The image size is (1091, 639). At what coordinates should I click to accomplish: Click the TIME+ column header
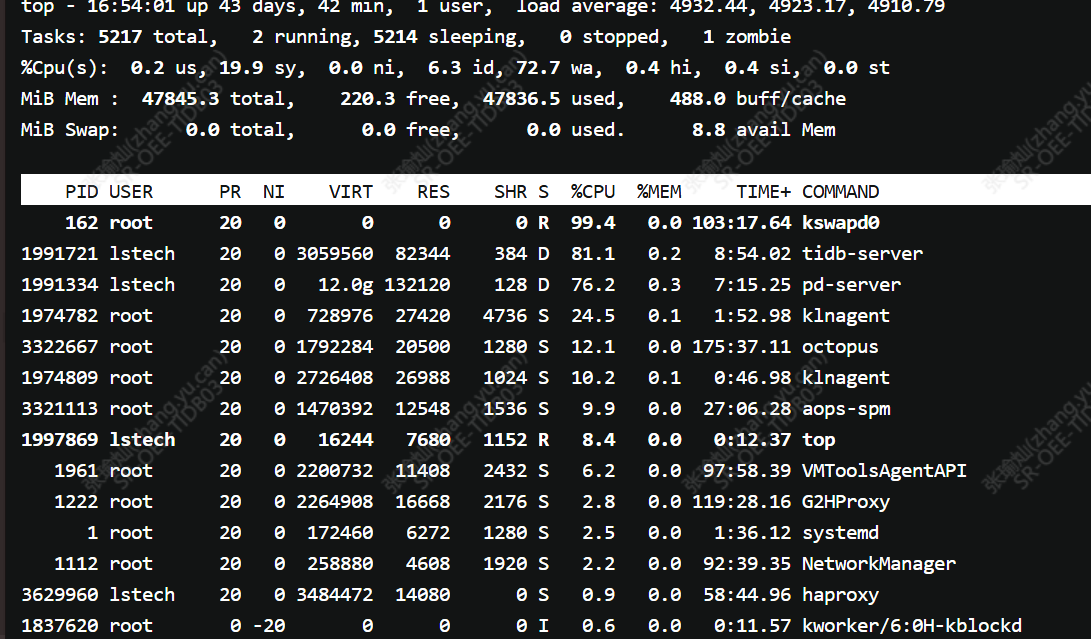764,192
